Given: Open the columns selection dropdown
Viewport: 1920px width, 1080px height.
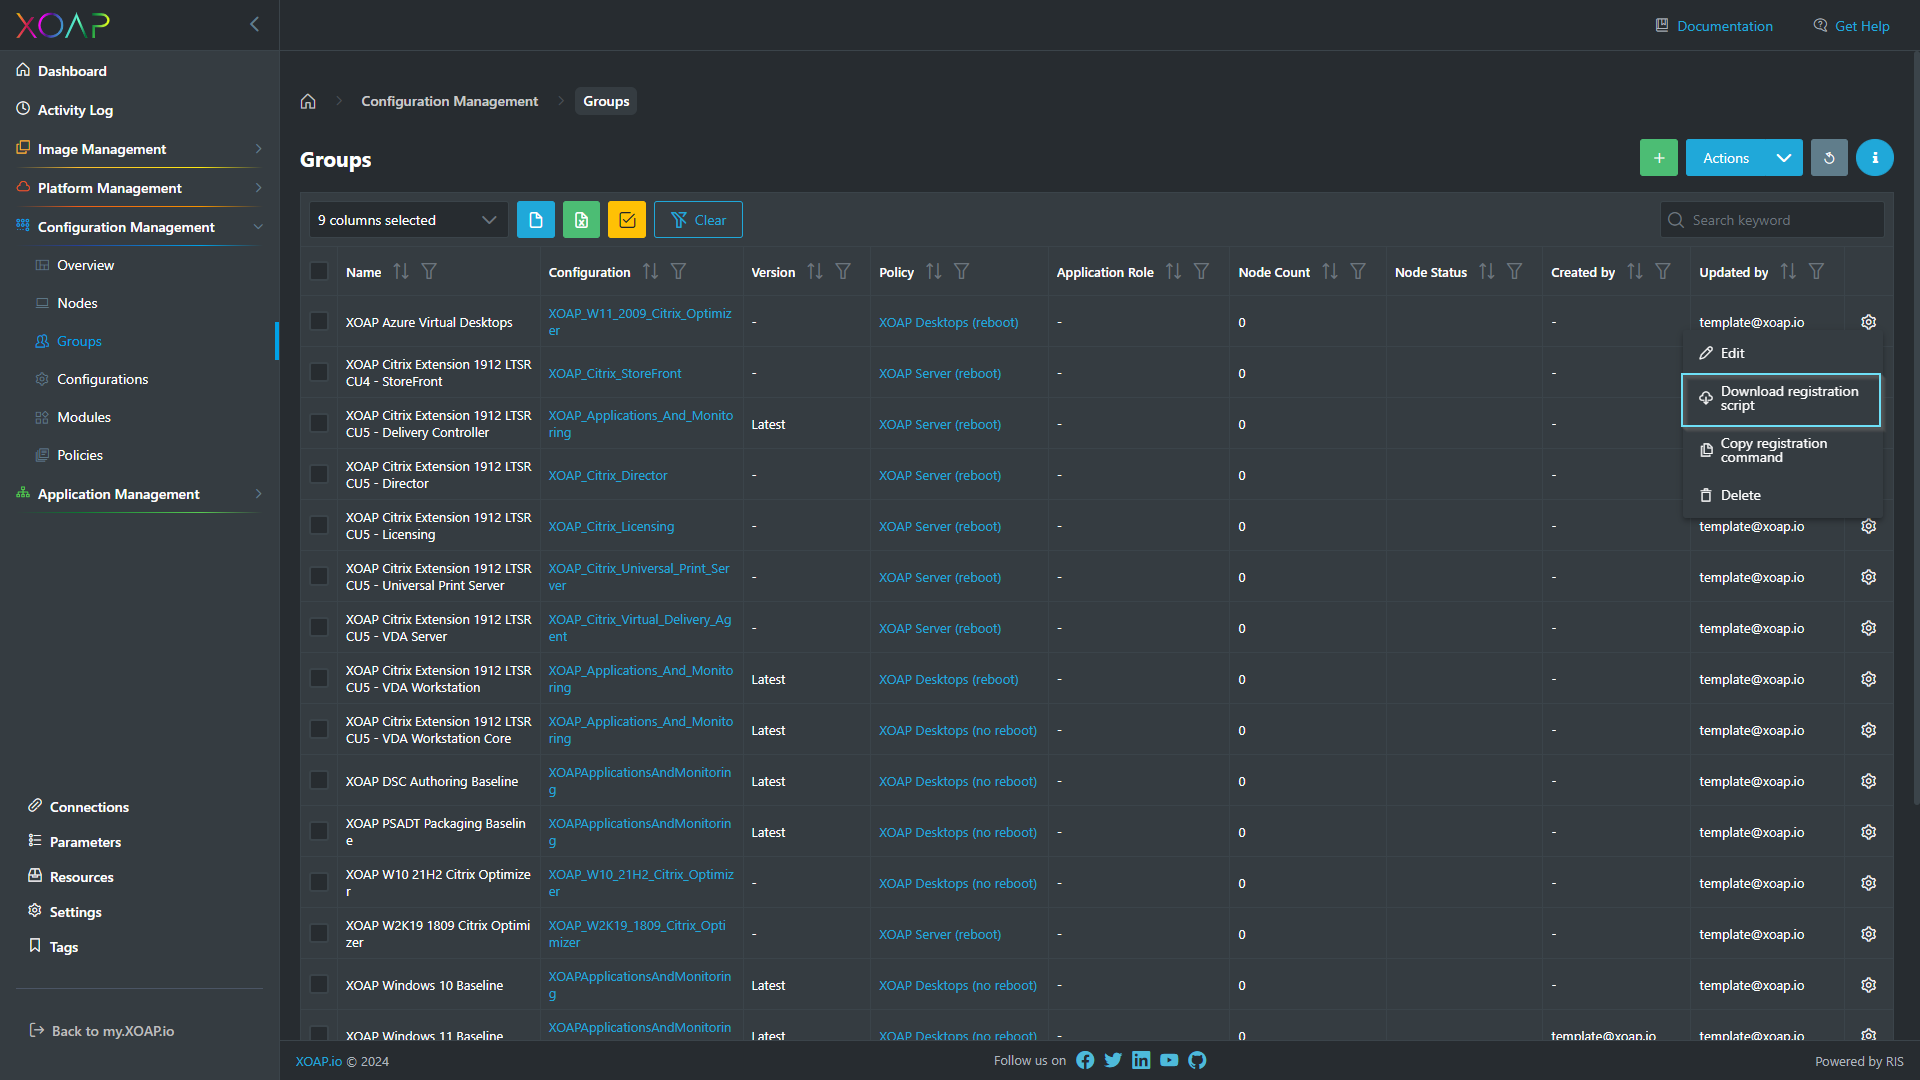Looking at the screenshot, I should point(407,219).
